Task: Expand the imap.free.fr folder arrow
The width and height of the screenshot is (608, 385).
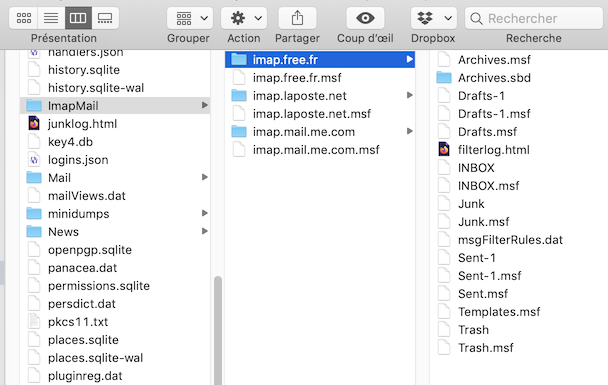Action: pyautogui.click(x=409, y=59)
